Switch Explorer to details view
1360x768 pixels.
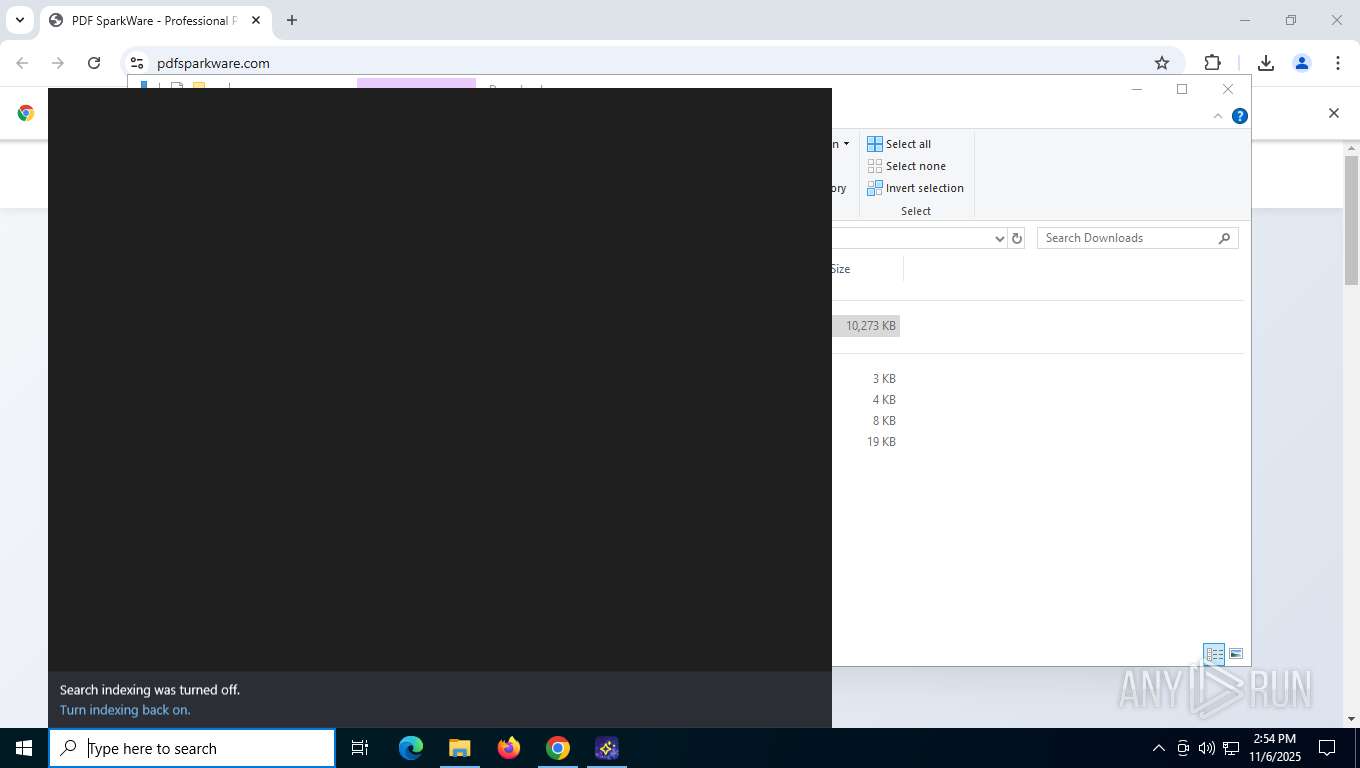click(x=1214, y=654)
